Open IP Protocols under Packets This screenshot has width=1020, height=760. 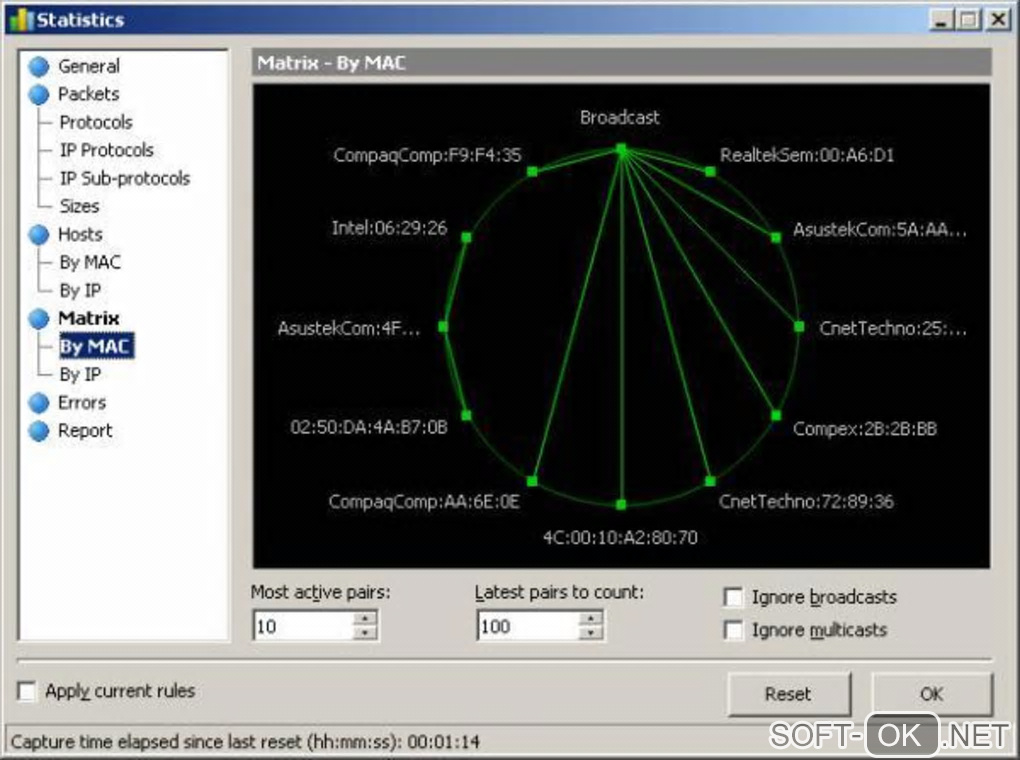tap(107, 150)
